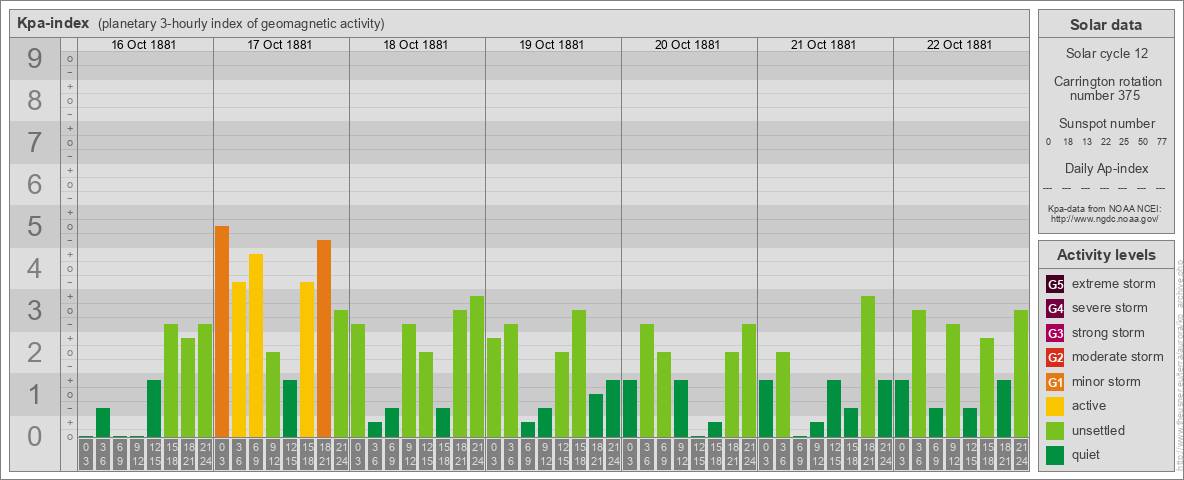Click the 22 Oct 21–24h bar
This screenshot has width=1184, height=480.
[x=1020, y=374]
